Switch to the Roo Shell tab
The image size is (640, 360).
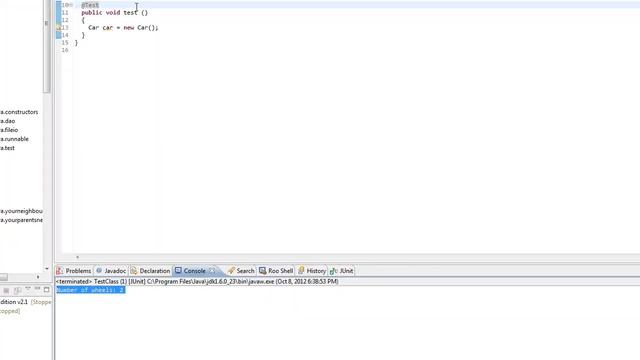[276, 271]
